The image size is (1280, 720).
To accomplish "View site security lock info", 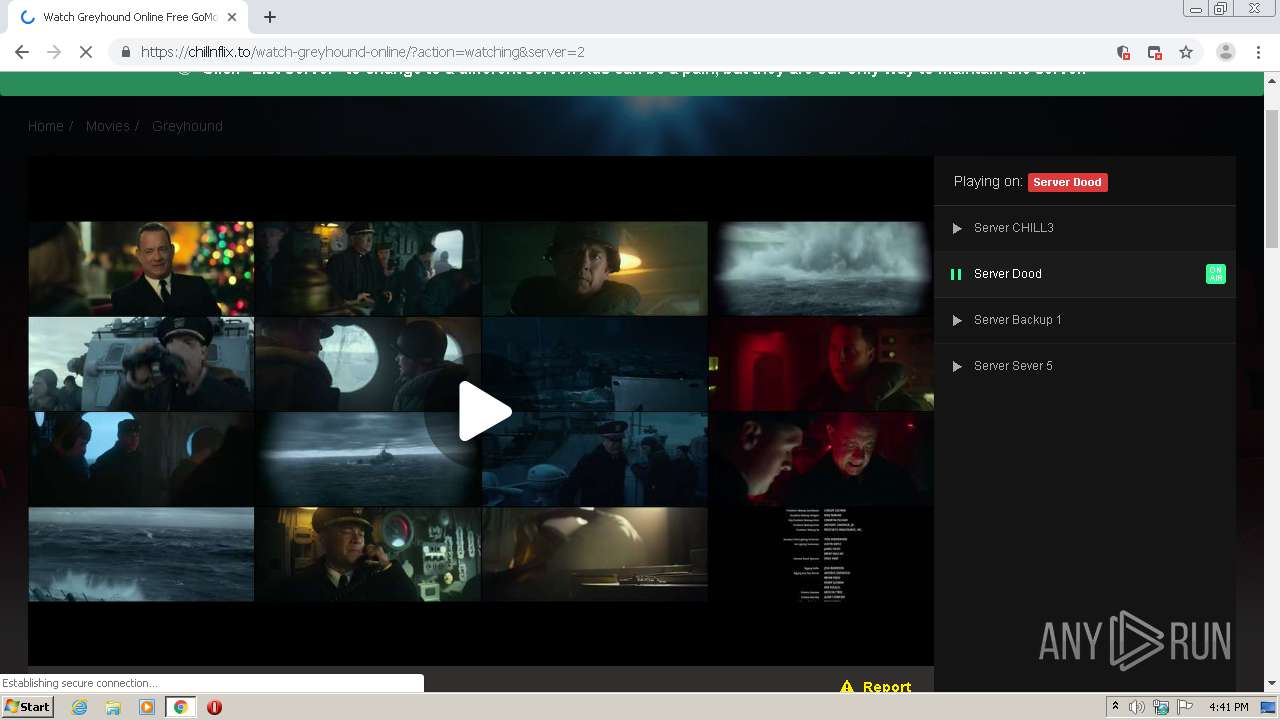I will click(125, 52).
